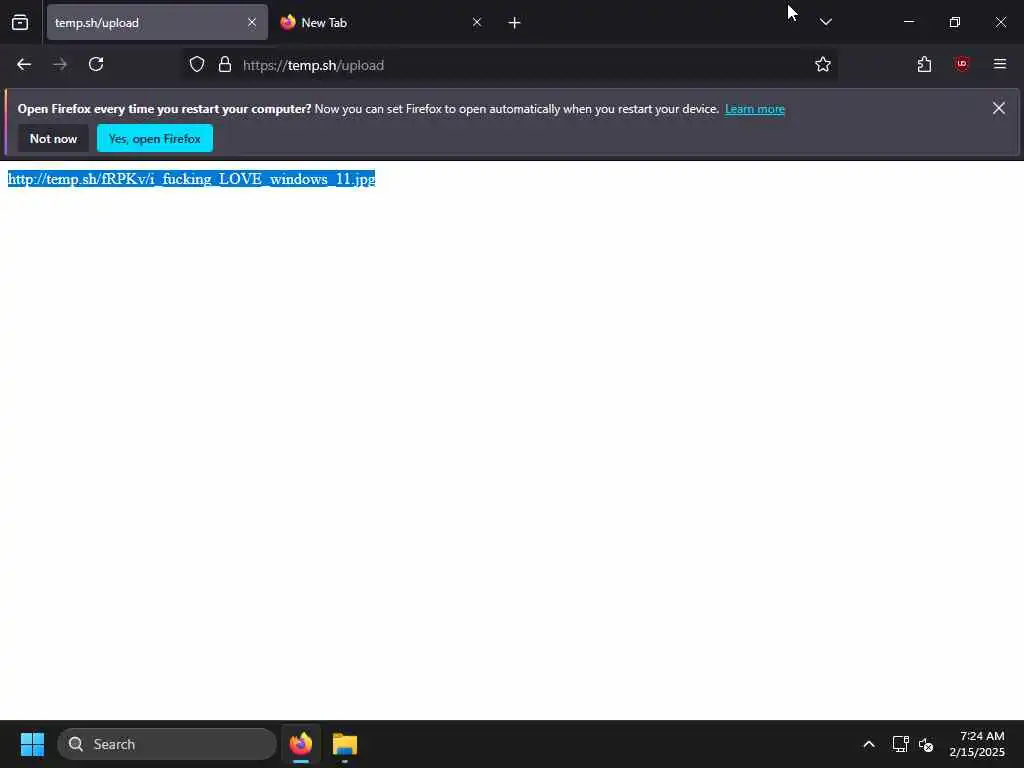Open the clock showing 7:24 AM
Viewport: 1024px width, 768px height.
pos(977,744)
